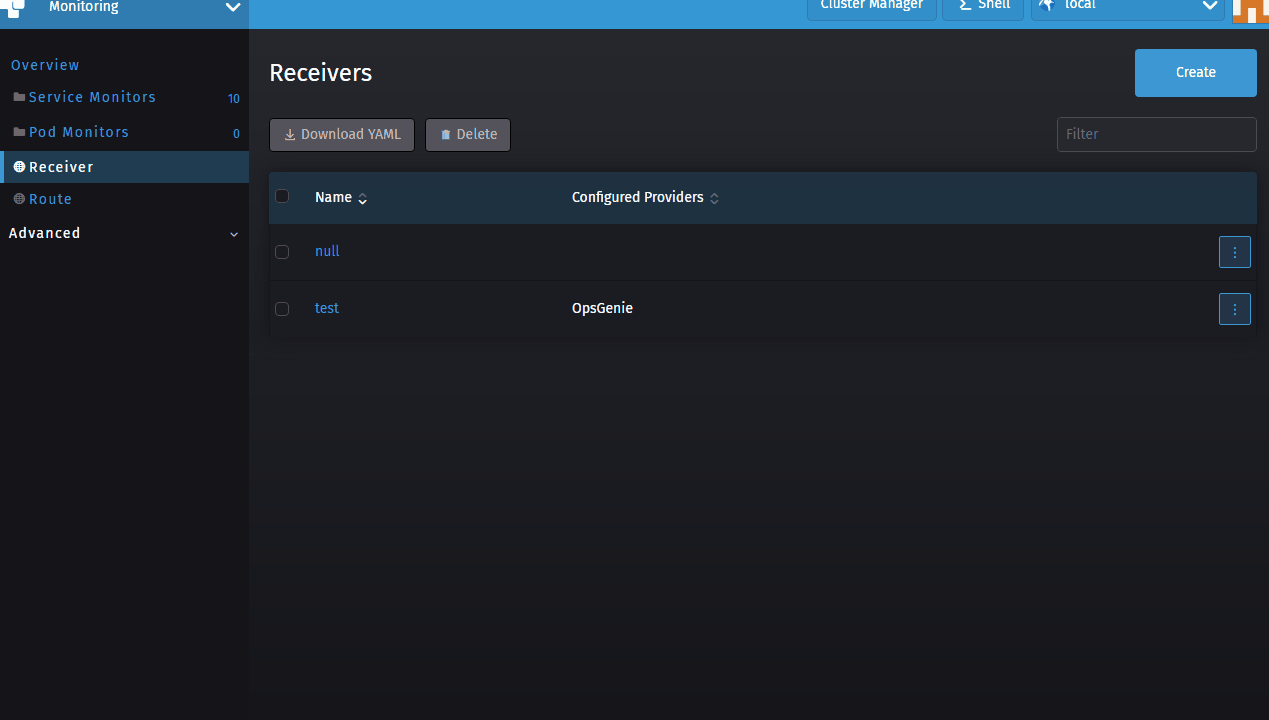The width and height of the screenshot is (1269, 720).
Task: Toggle the select-all checkbox in table header
Action: 282,196
